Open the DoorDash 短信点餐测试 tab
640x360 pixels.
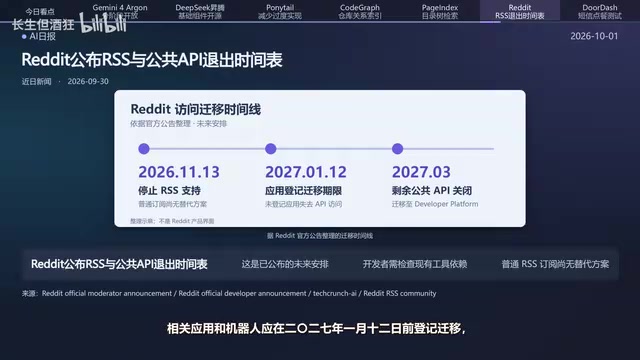pos(600,11)
